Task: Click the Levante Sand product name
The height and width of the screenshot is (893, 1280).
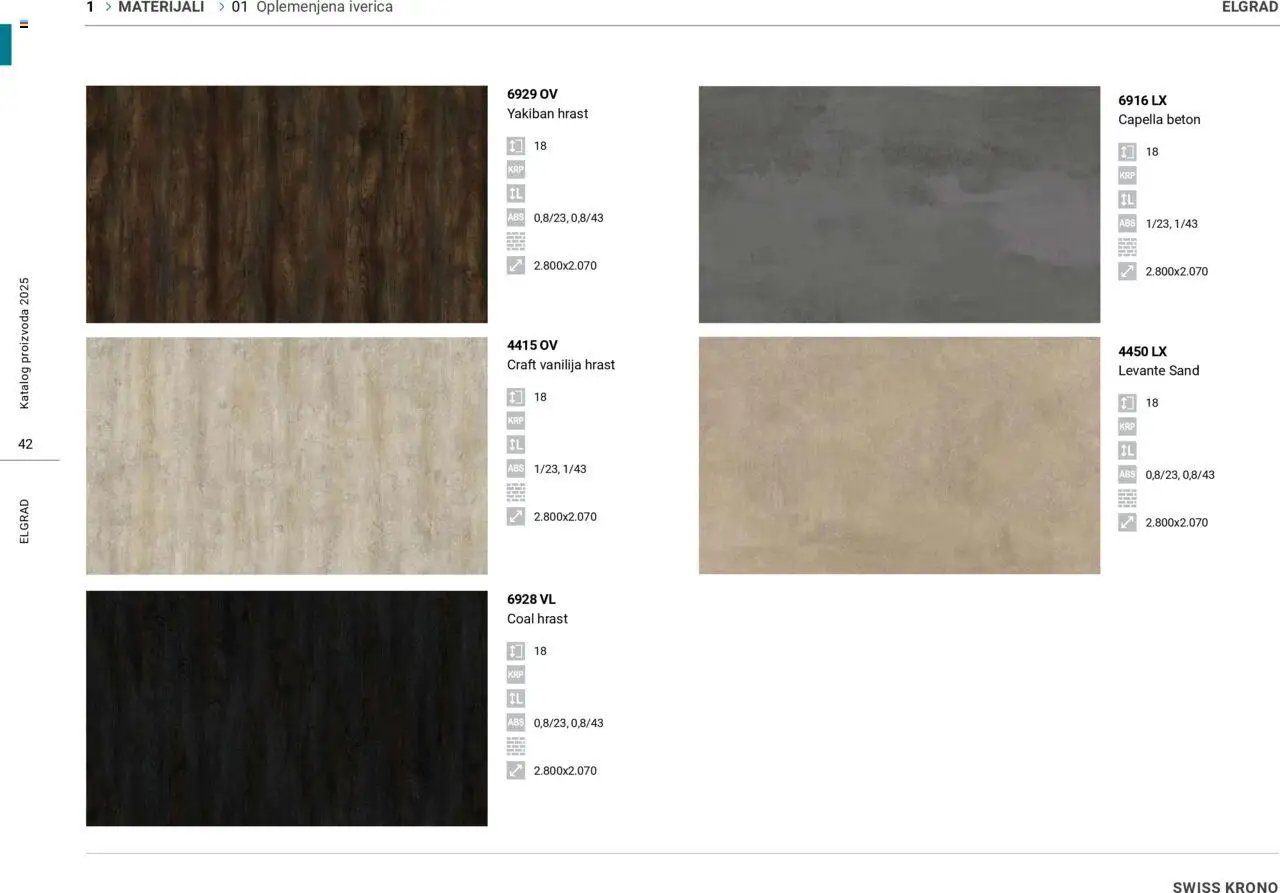Action: pyautogui.click(x=1158, y=371)
